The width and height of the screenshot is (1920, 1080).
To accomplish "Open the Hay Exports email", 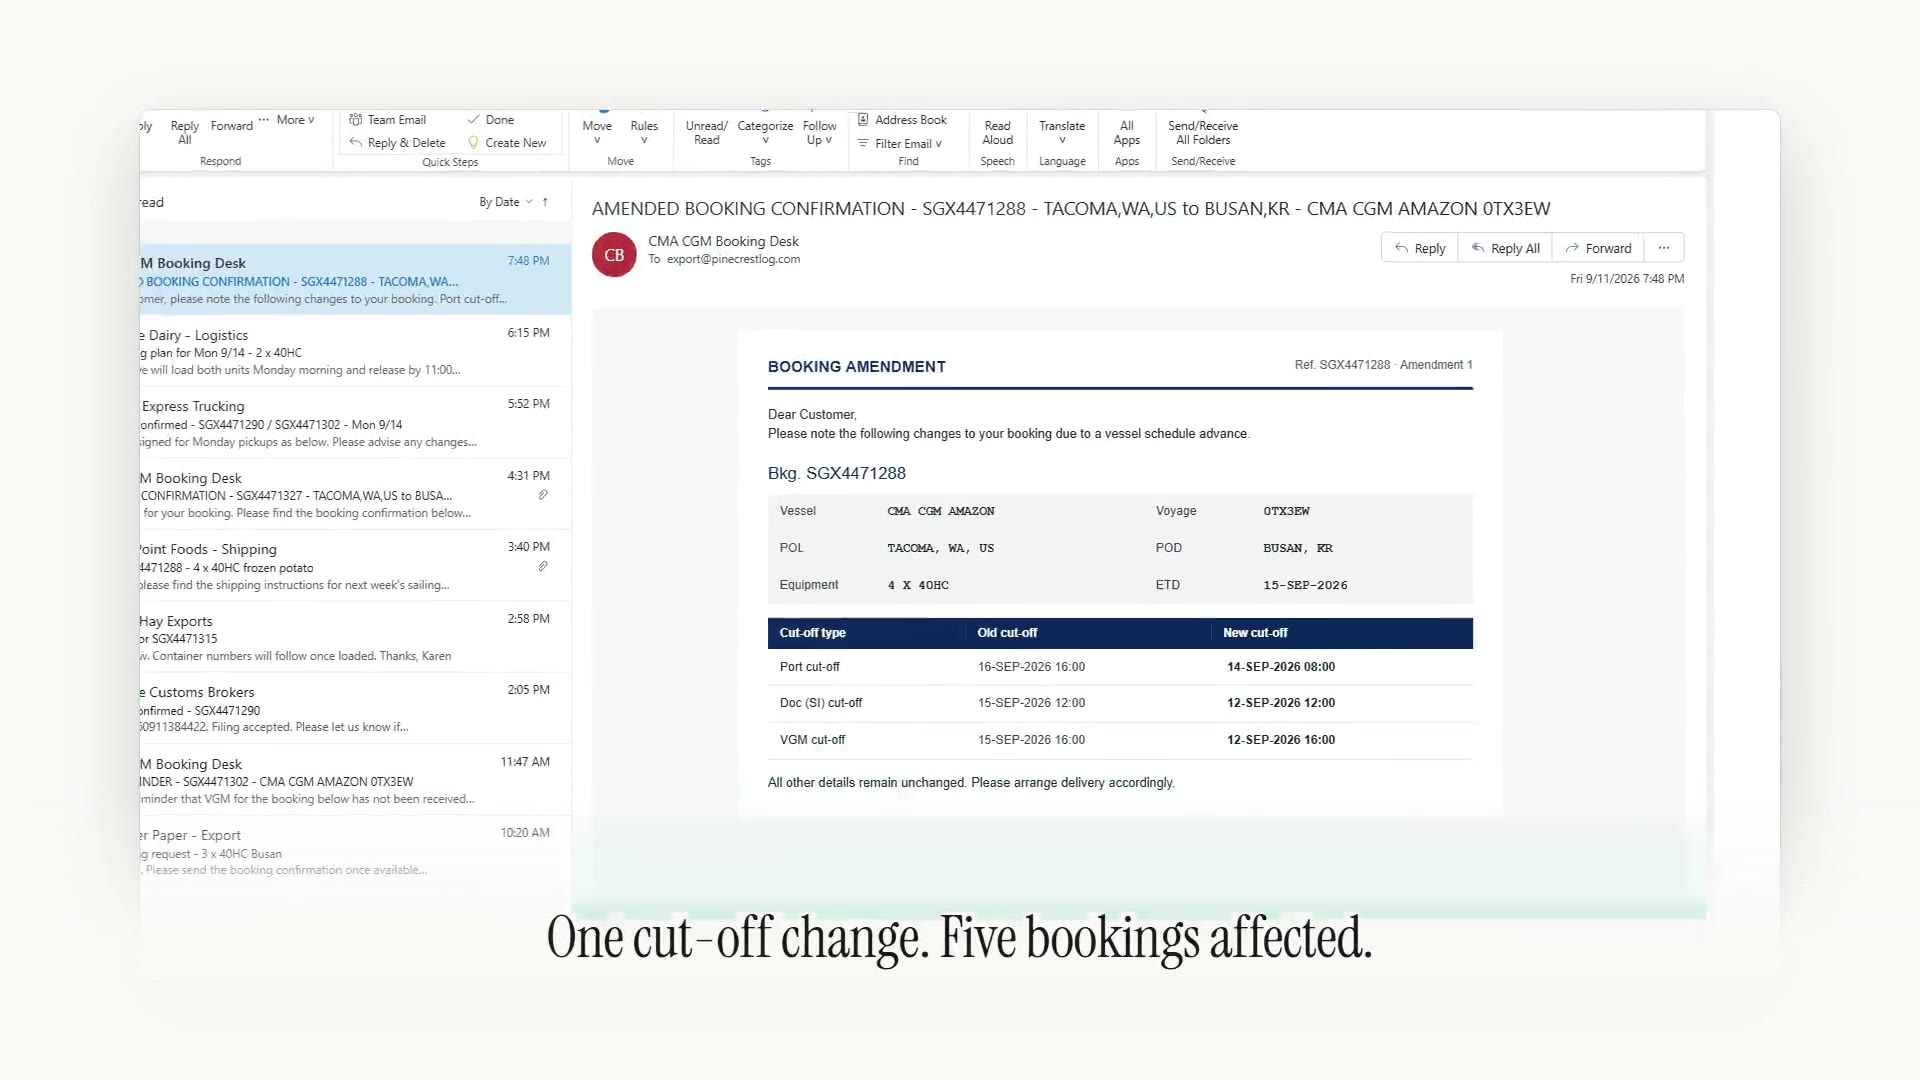I will pyautogui.click(x=355, y=638).
